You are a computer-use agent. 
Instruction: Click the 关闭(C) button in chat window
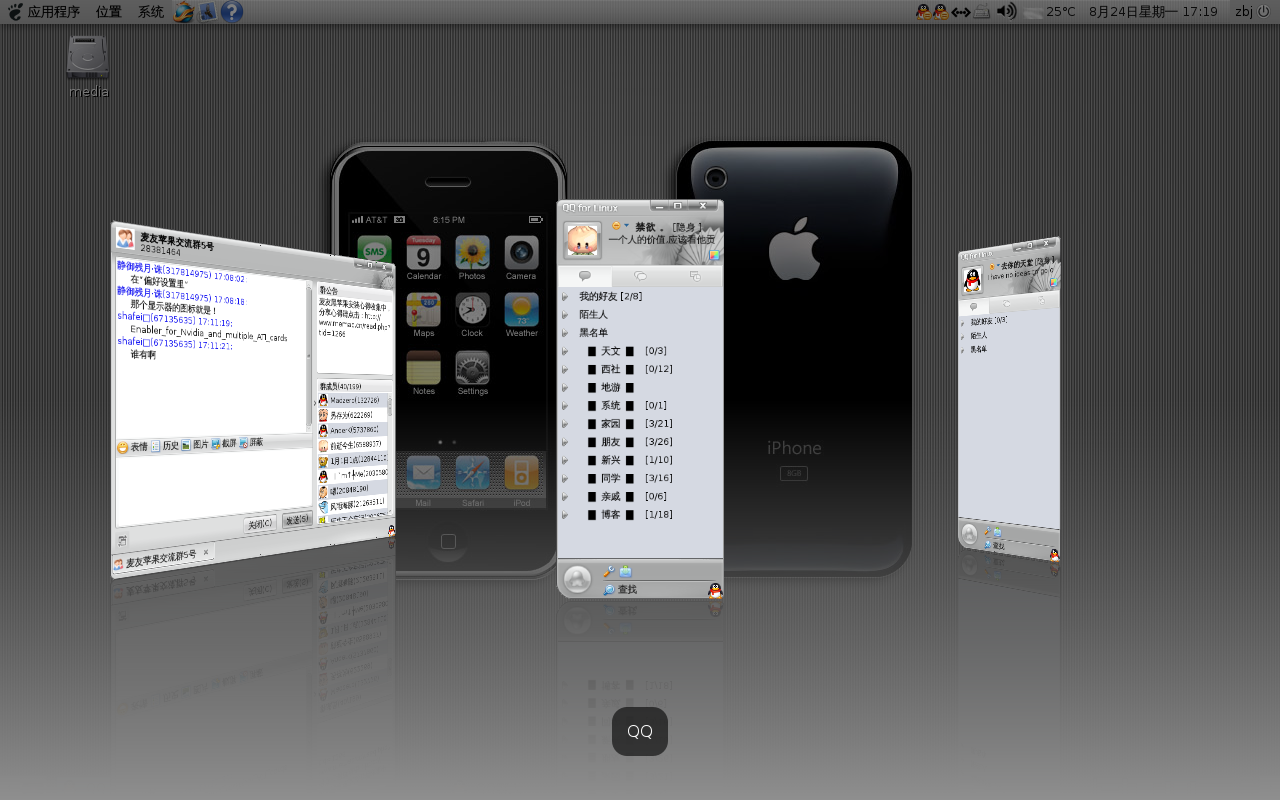click(261, 524)
